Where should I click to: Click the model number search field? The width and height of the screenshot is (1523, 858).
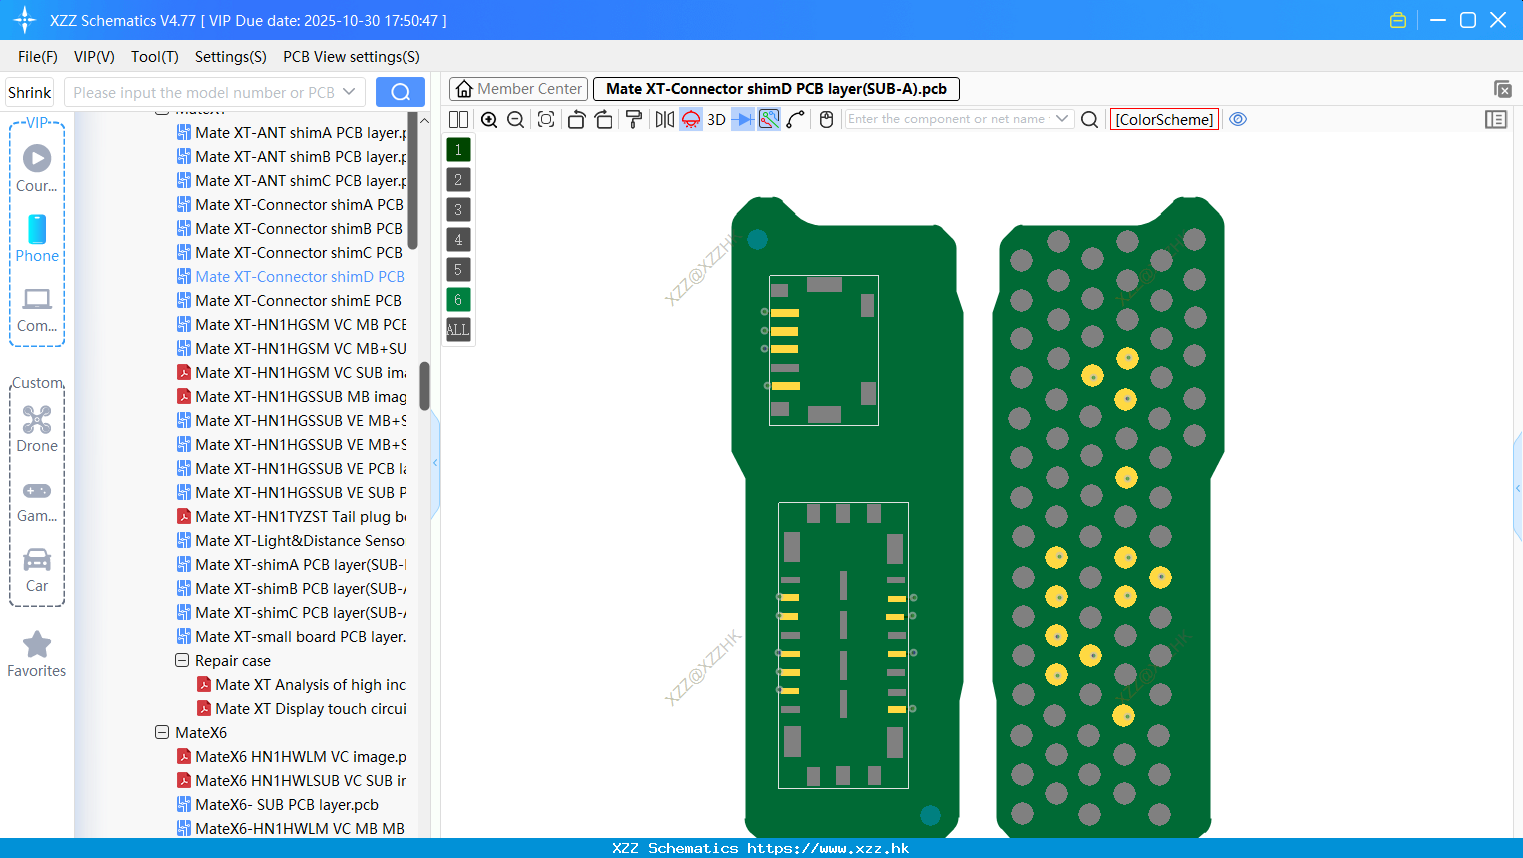point(204,92)
